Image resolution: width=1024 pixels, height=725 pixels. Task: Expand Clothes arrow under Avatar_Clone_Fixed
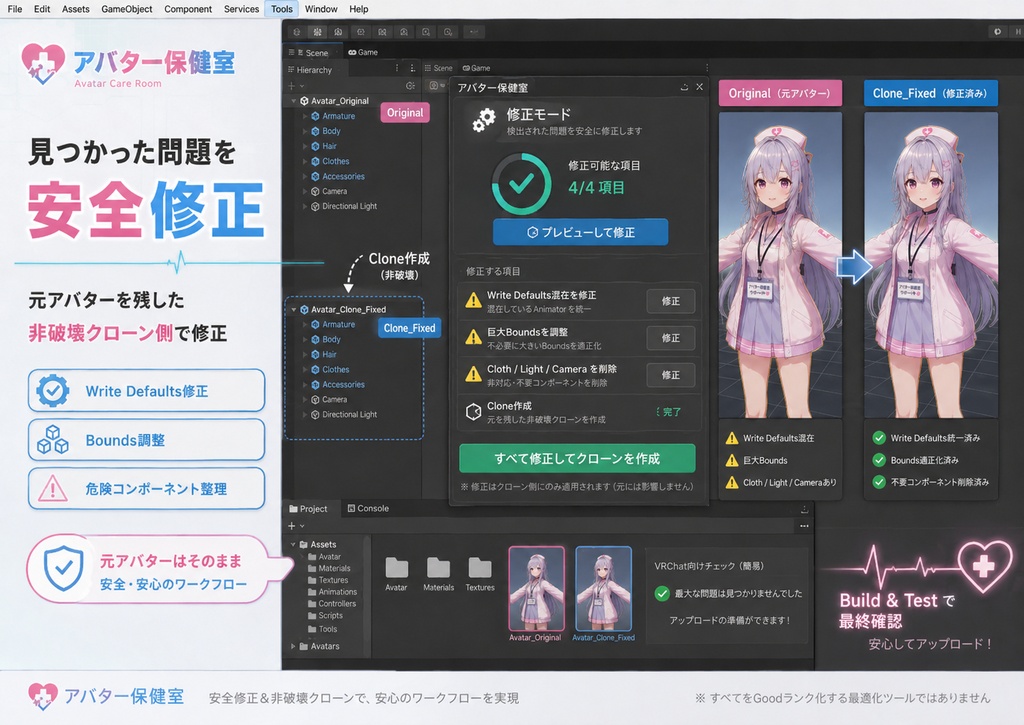pos(305,370)
